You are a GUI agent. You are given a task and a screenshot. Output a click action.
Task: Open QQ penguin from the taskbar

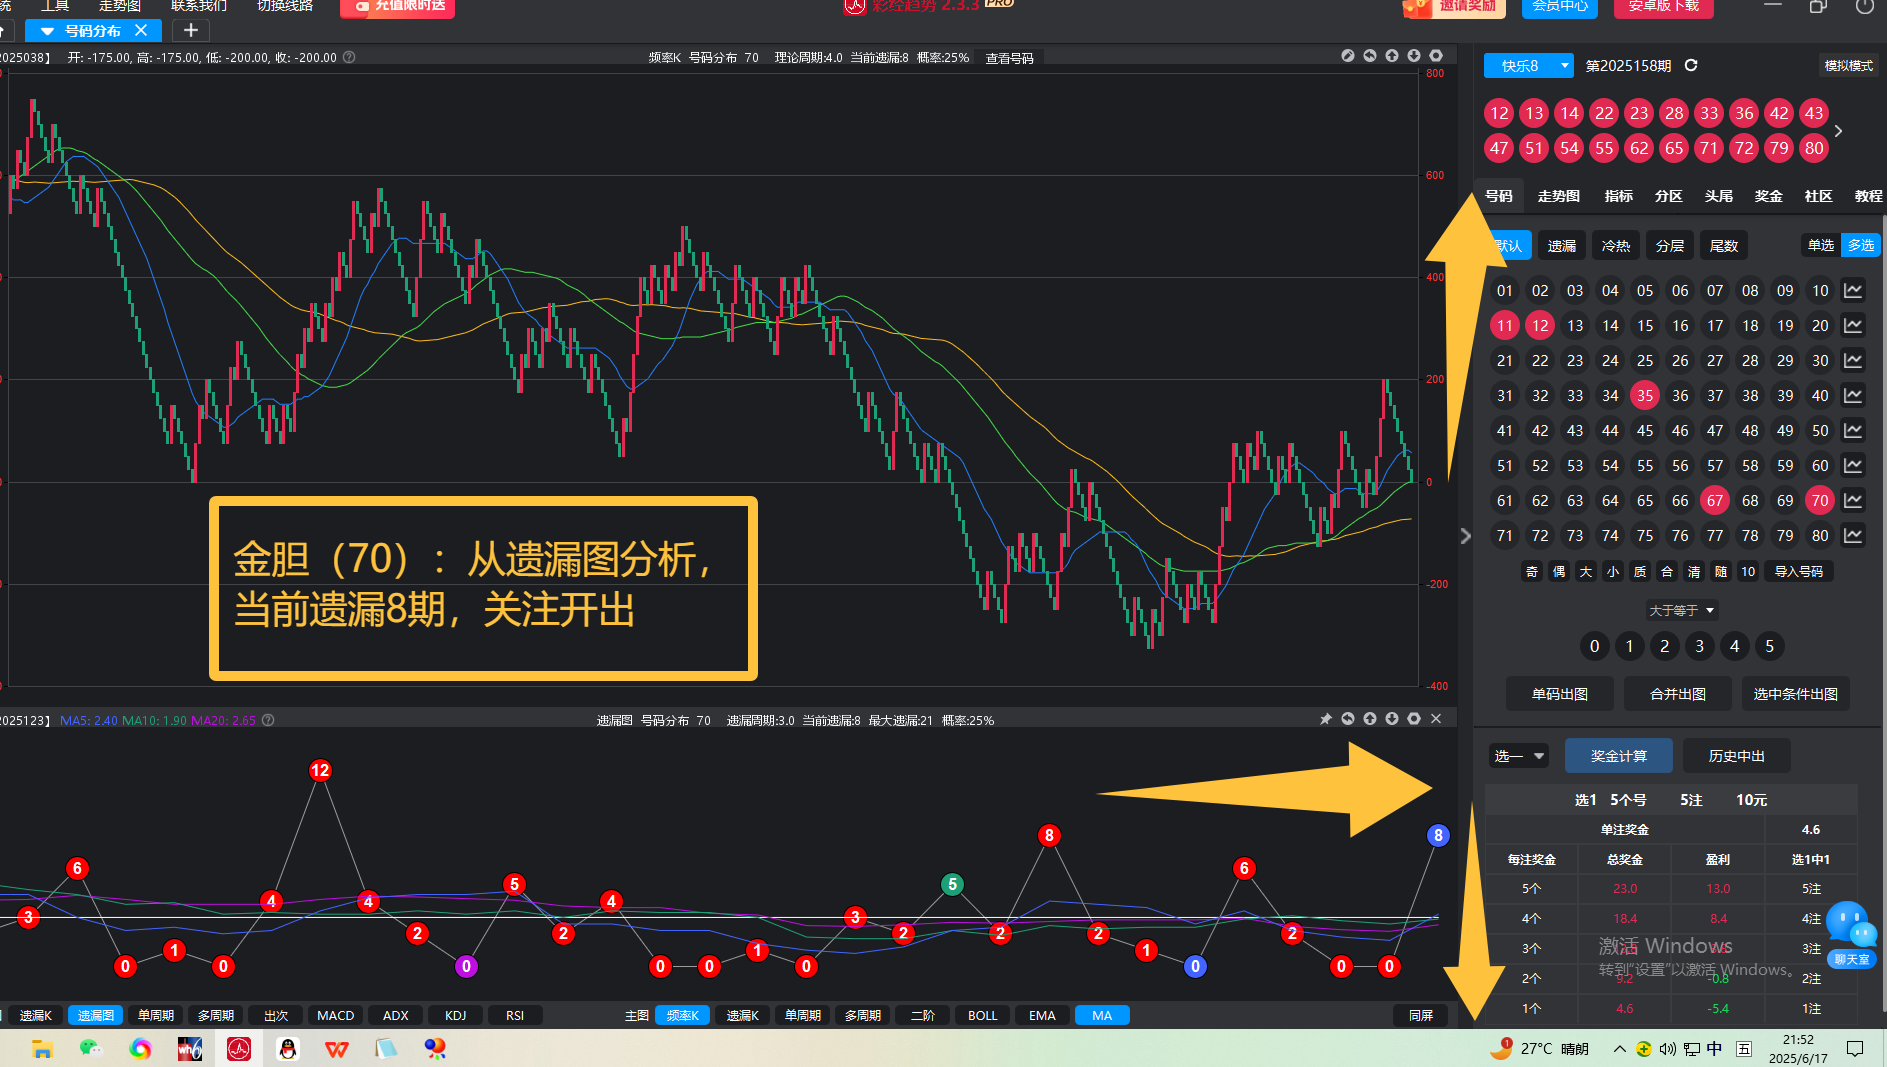[288, 1048]
